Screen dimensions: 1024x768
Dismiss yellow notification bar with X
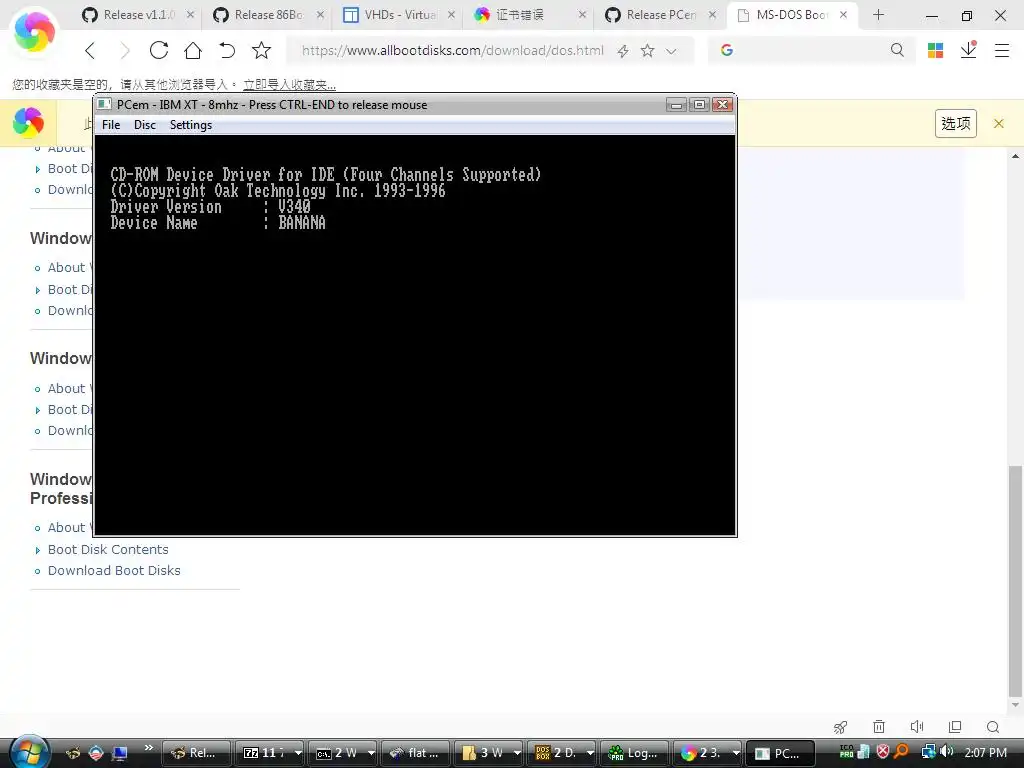pyautogui.click(x=999, y=123)
